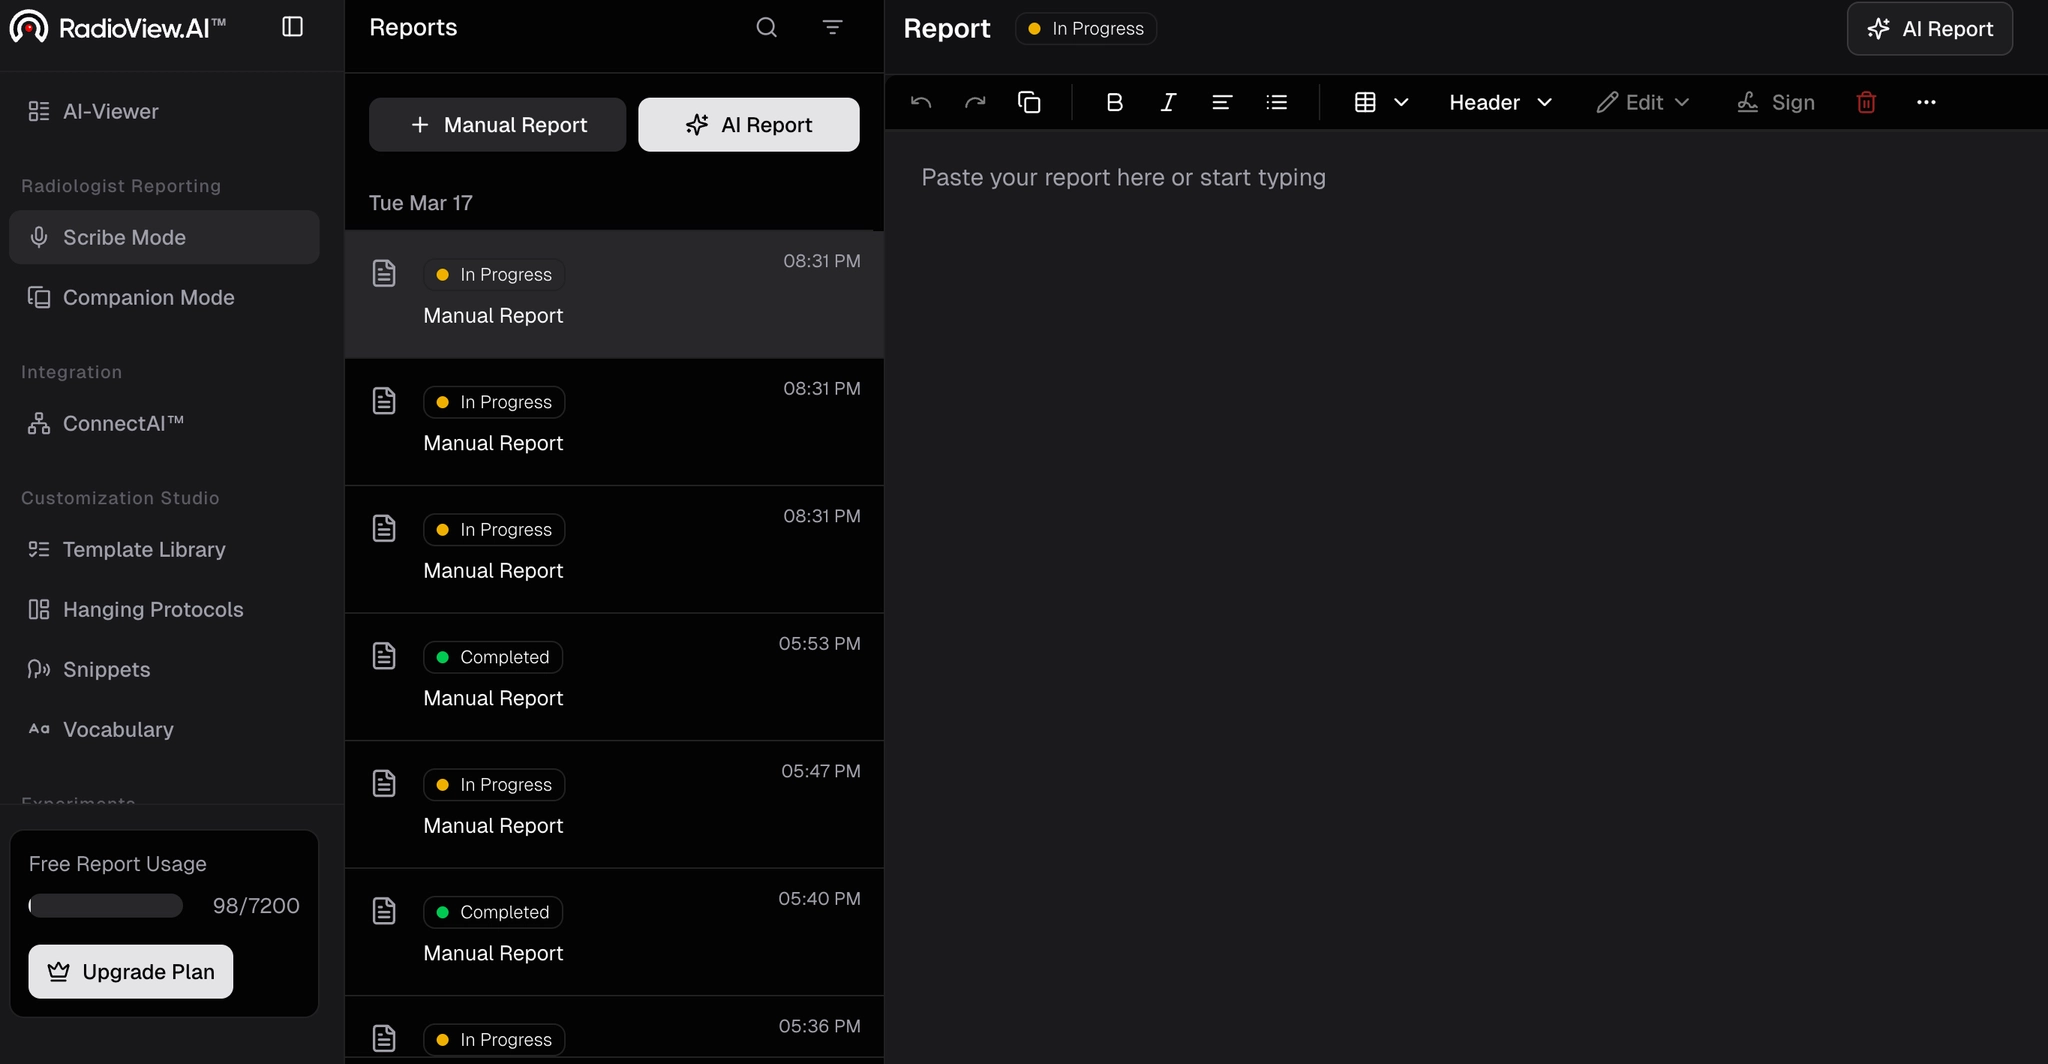Click the RadioView.AI logo

(x=118, y=27)
